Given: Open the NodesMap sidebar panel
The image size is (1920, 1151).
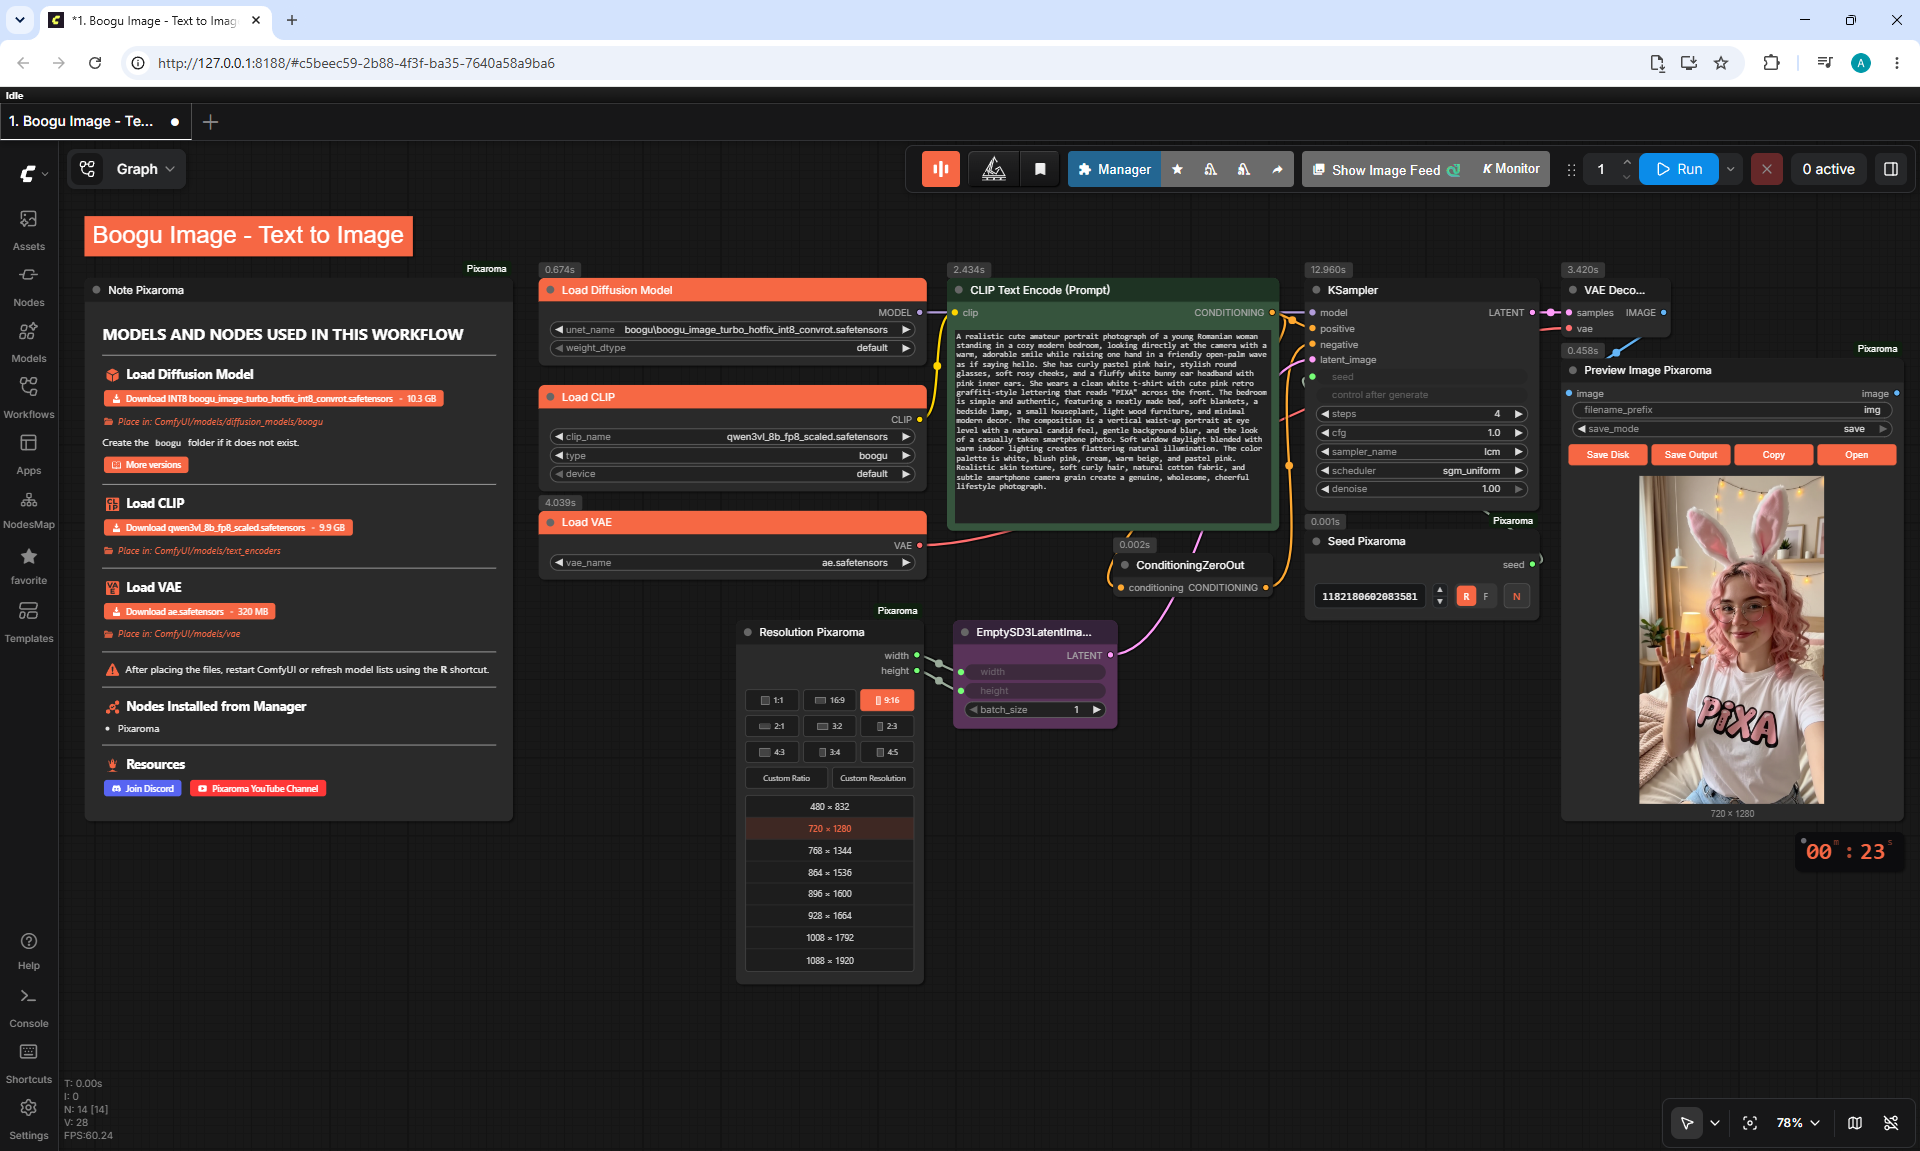Looking at the screenshot, I should pyautogui.click(x=28, y=509).
